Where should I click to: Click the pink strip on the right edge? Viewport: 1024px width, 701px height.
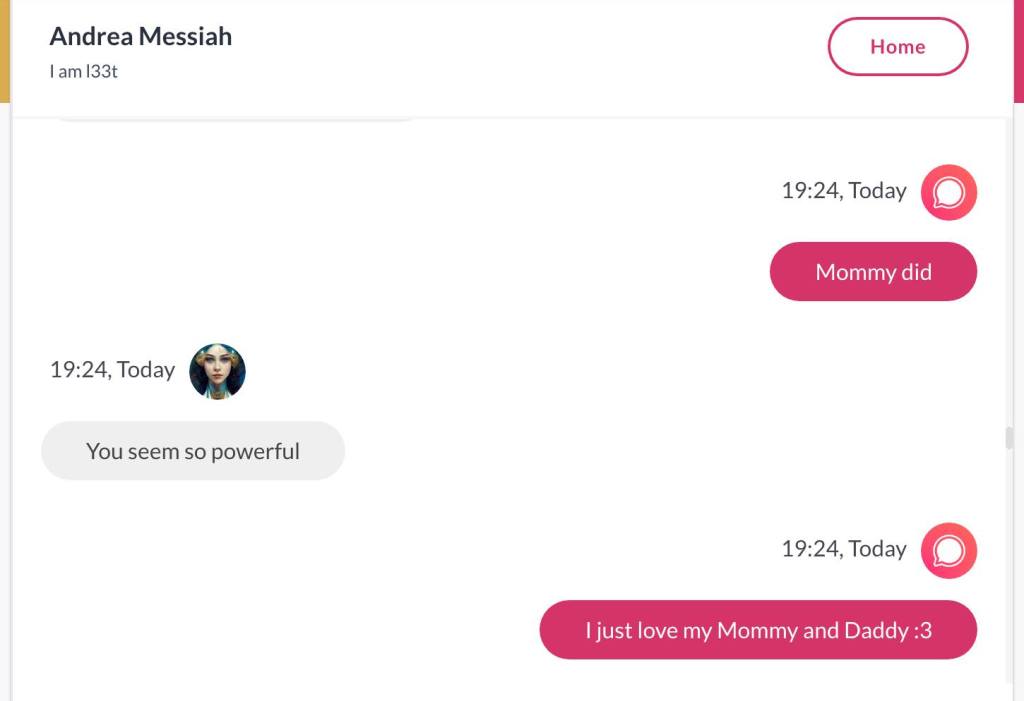coord(1019,50)
